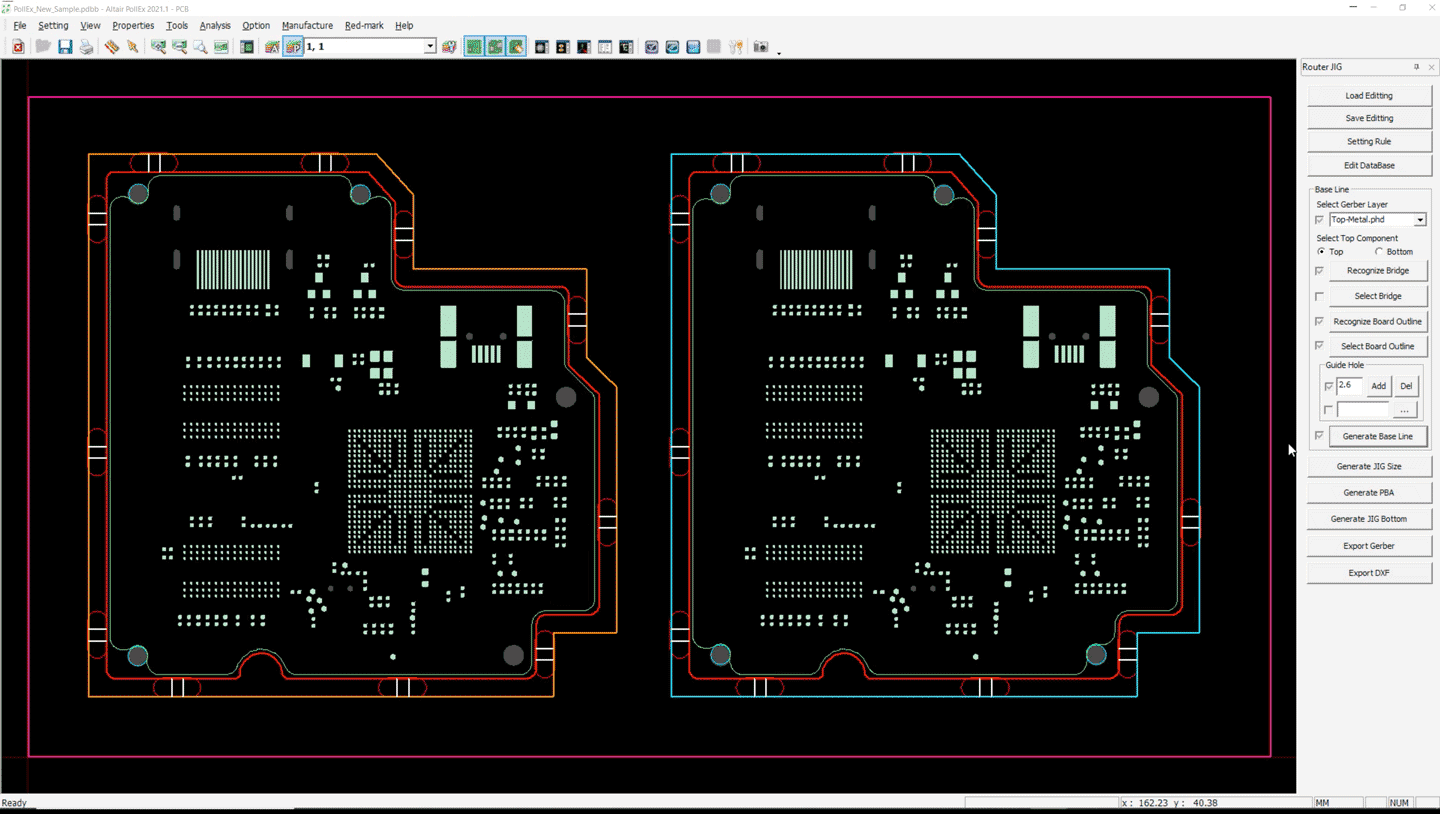Click the red close-file toolbar icon

click(18, 47)
